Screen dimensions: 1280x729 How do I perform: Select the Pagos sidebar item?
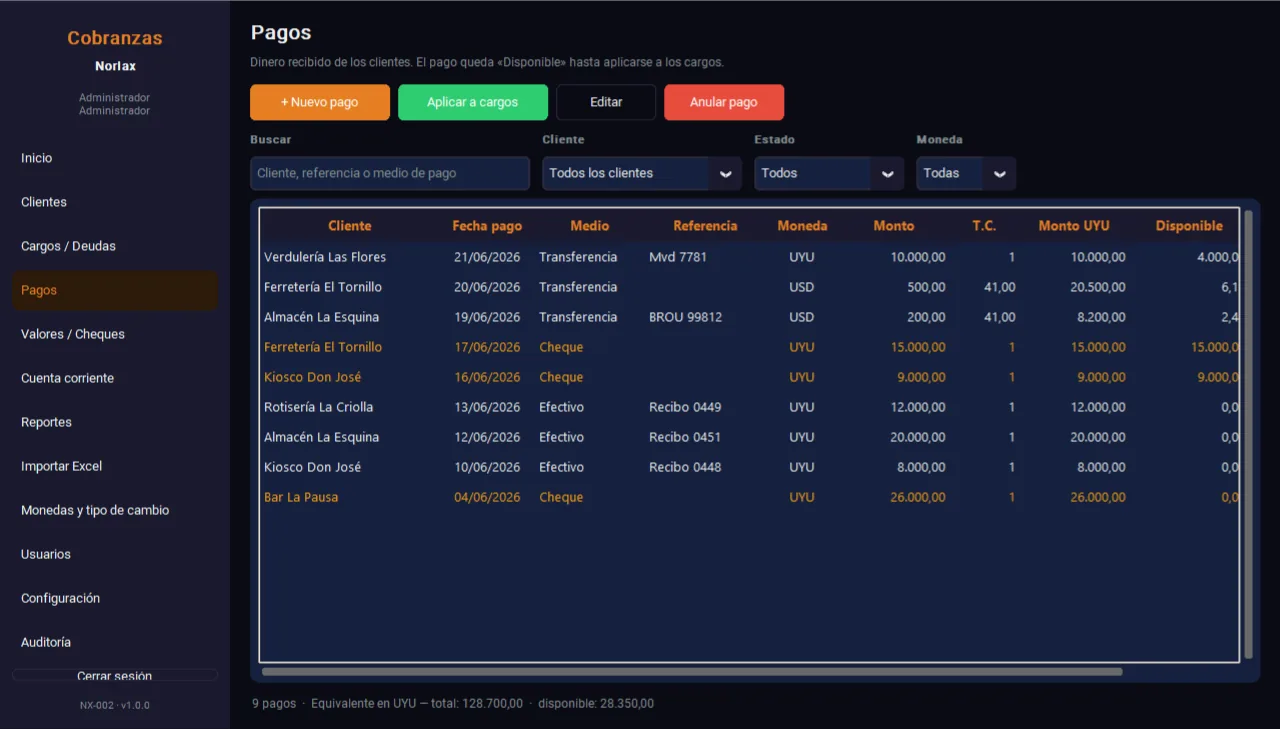point(115,290)
